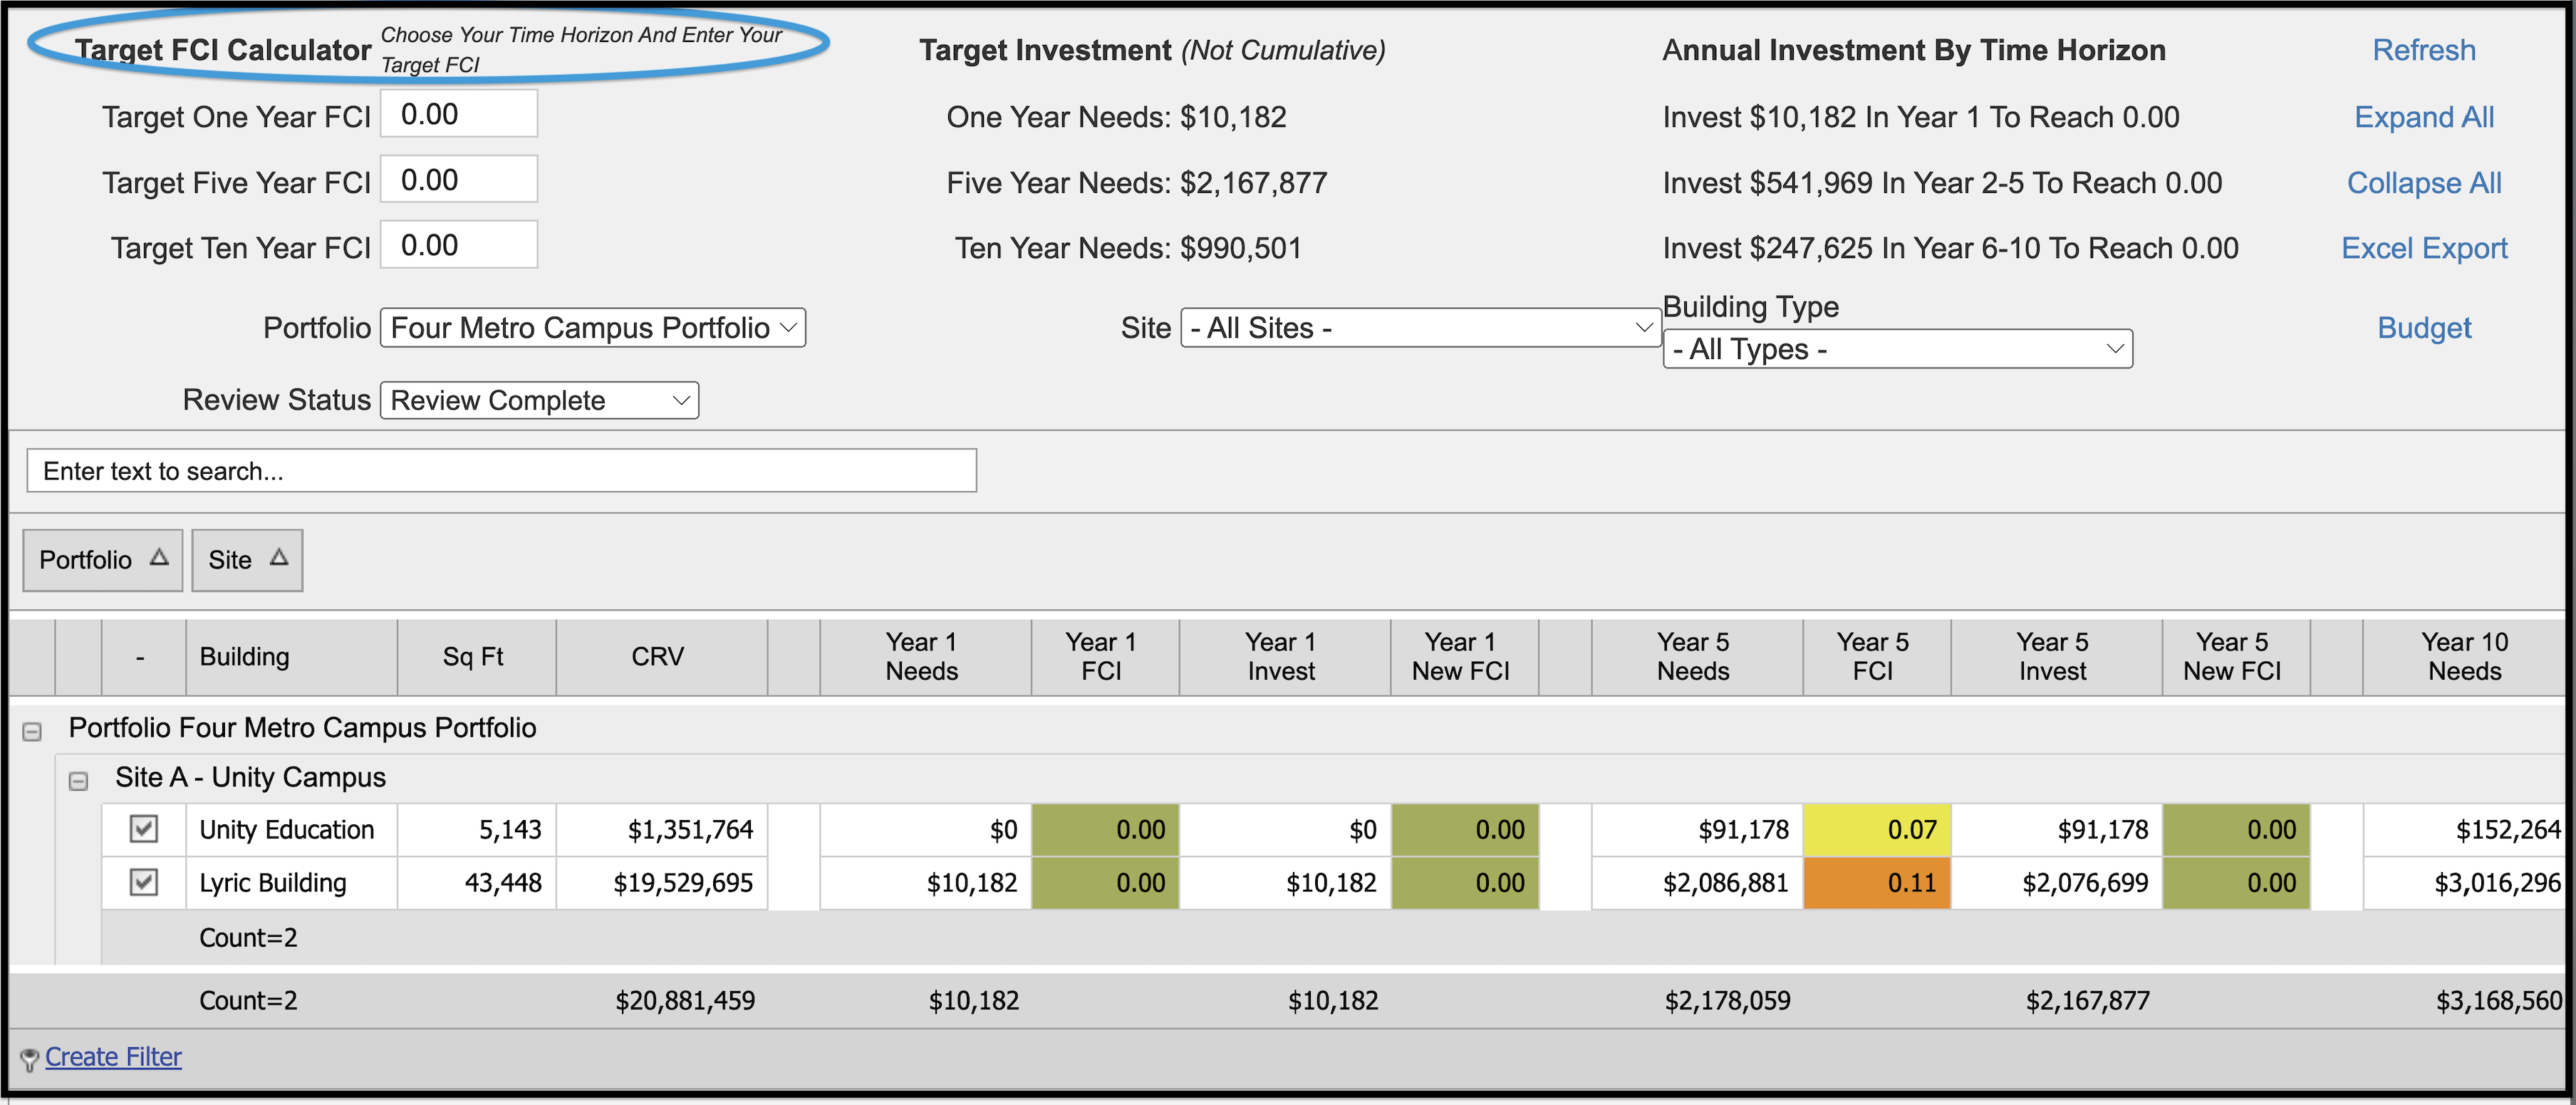Open the Site dropdown showing All Sites
Screen dimensions: 2576x1105
pyautogui.click(x=1420, y=328)
